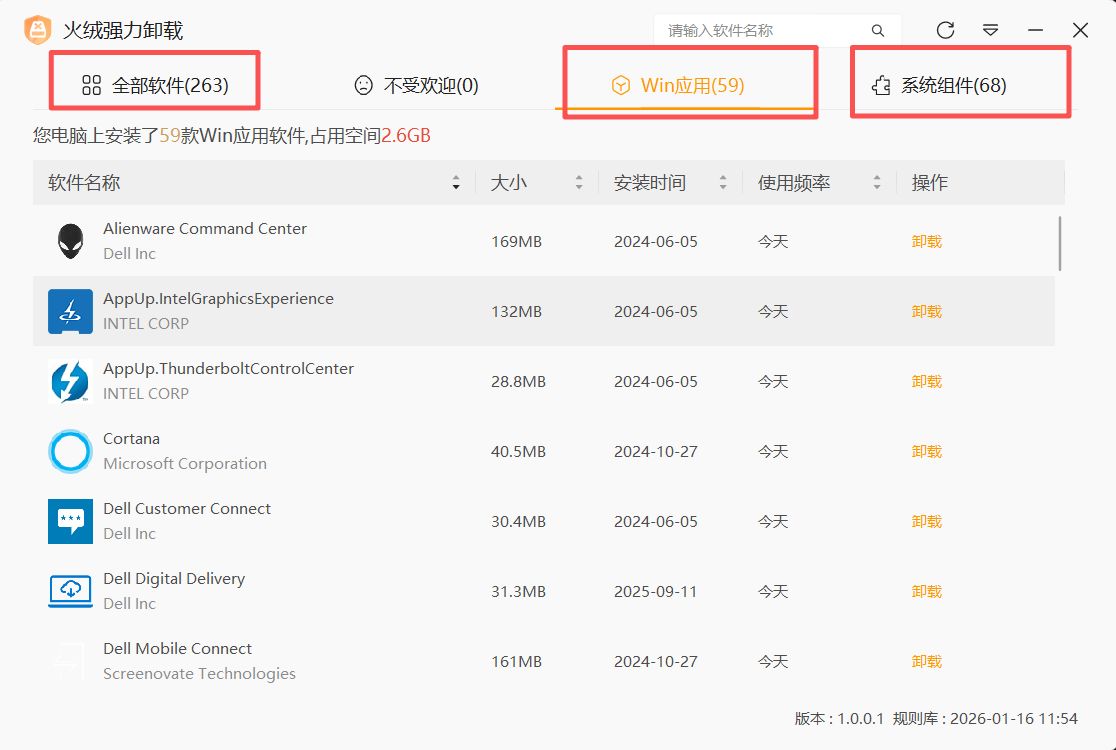Click the 软件名称 column header
The width and height of the screenshot is (1116, 750).
pos(84,183)
